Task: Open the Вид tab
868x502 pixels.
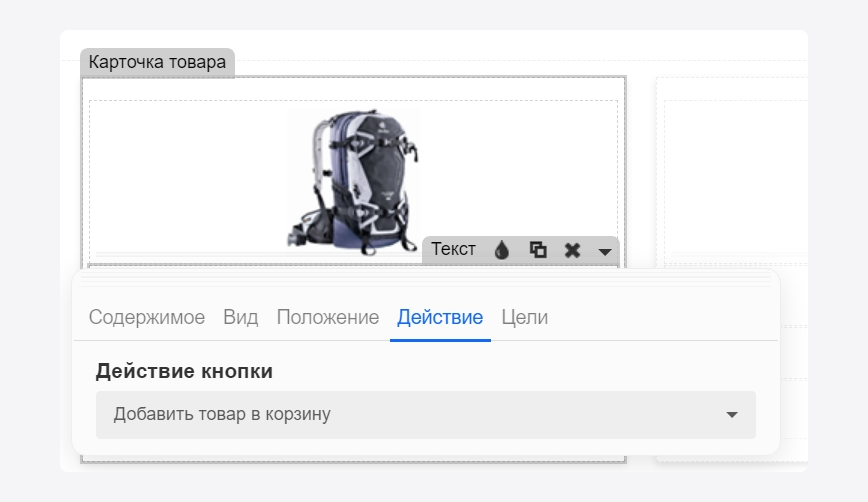Action: pos(240,317)
